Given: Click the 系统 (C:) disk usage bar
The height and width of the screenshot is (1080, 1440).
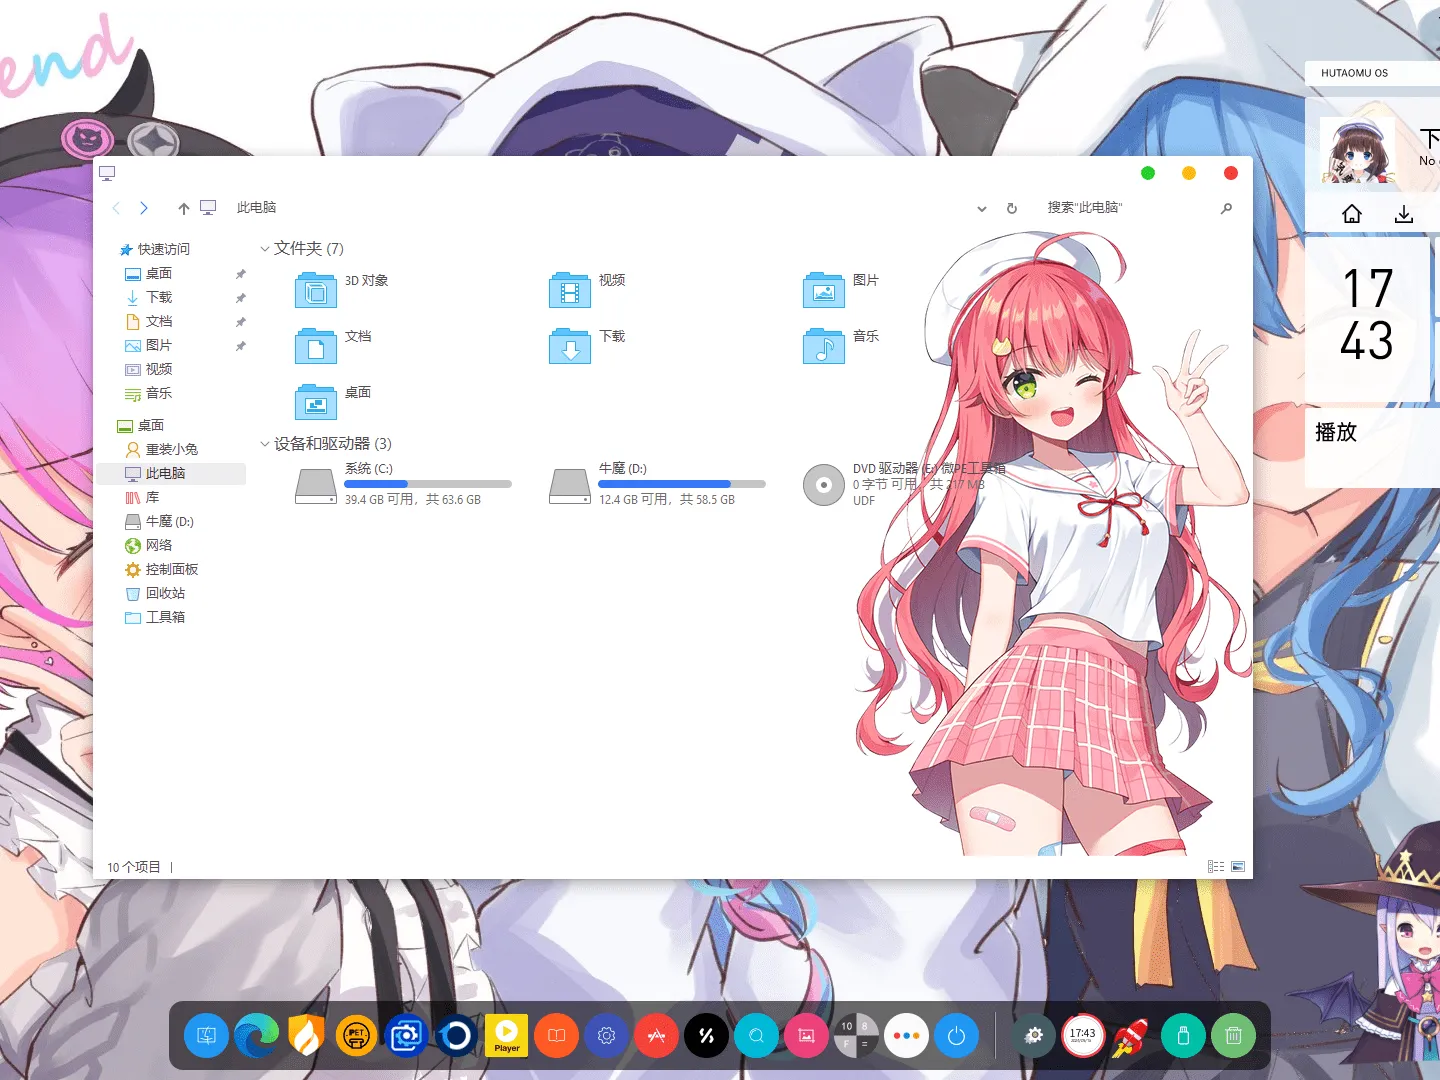Looking at the screenshot, I should 428,484.
